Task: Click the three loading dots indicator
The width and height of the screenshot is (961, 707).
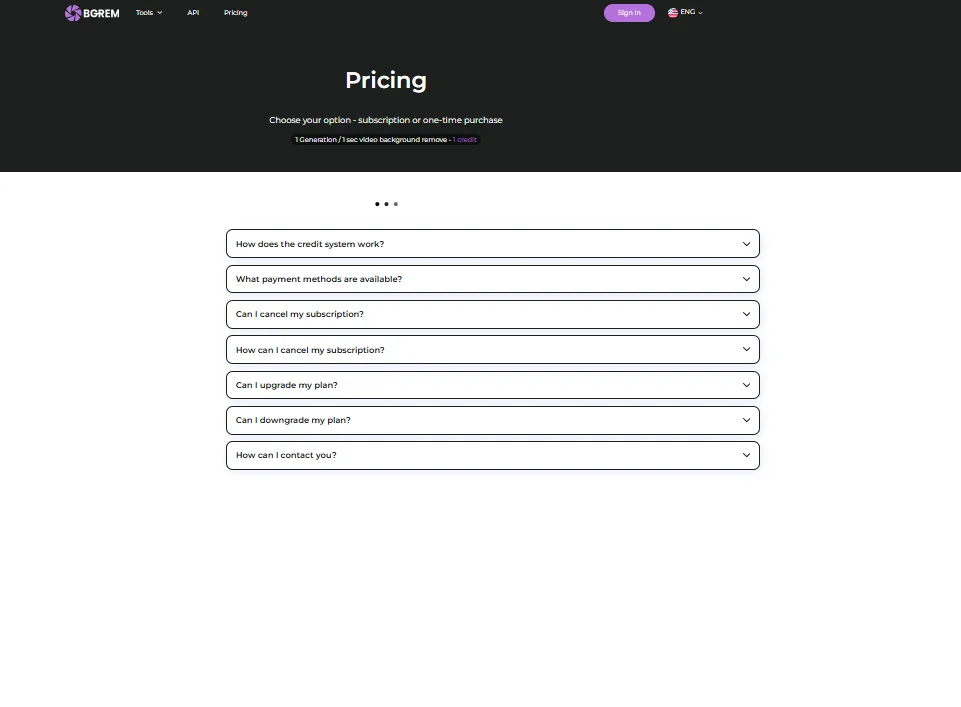Action: pyautogui.click(x=386, y=204)
